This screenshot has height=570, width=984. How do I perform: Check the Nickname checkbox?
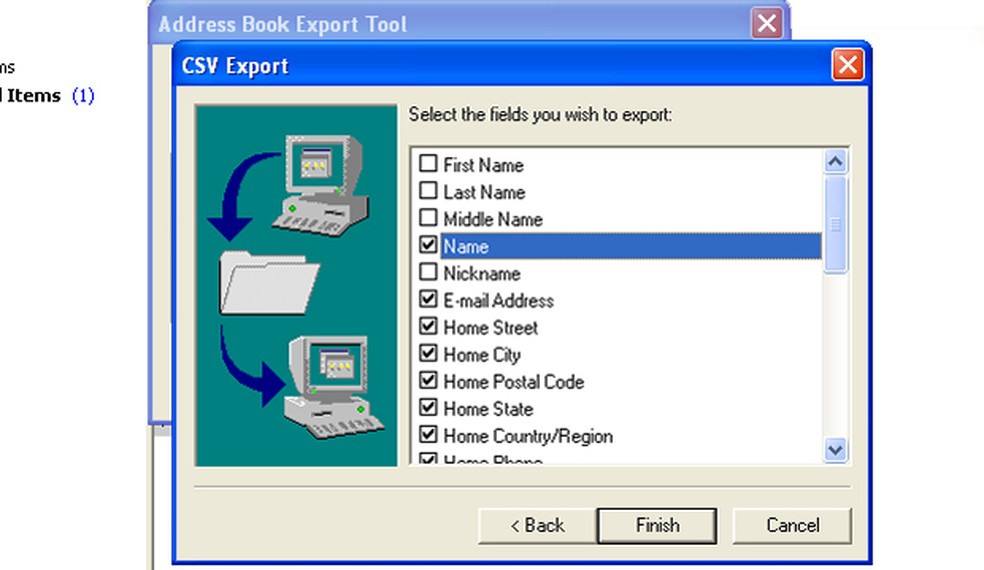[x=428, y=272]
